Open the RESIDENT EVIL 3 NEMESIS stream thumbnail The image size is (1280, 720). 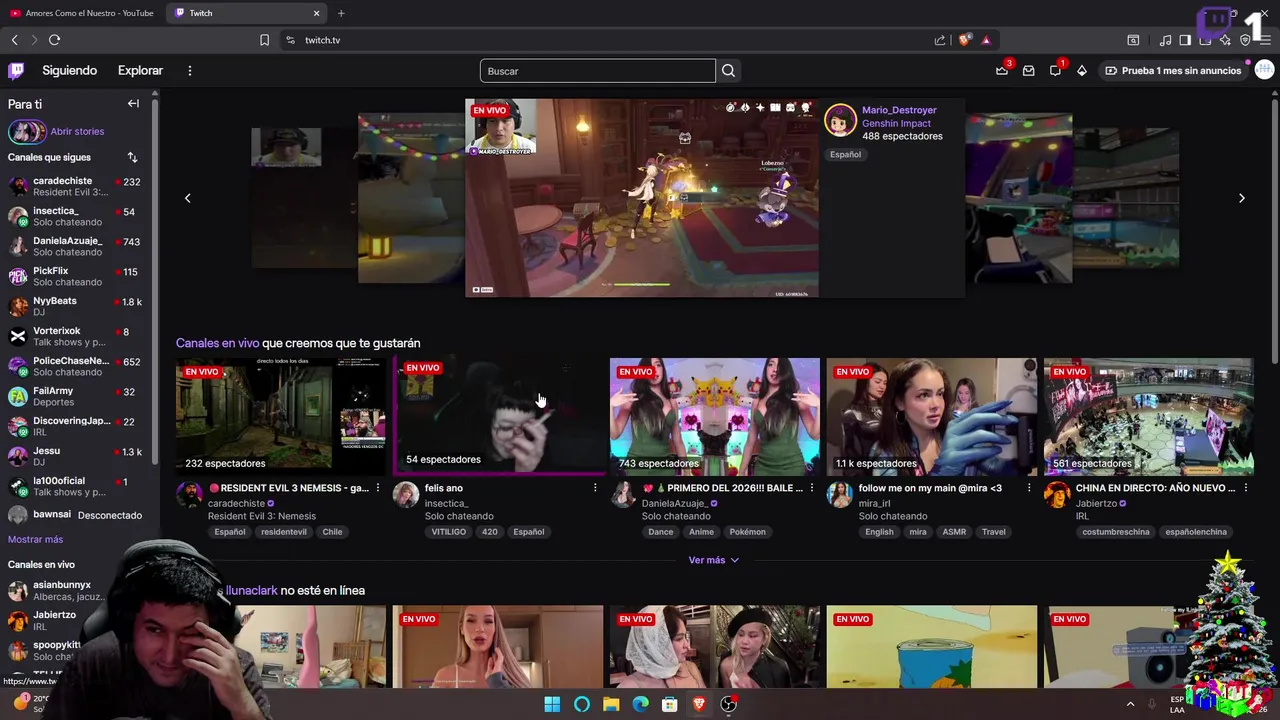pyautogui.click(x=281, y=416)
